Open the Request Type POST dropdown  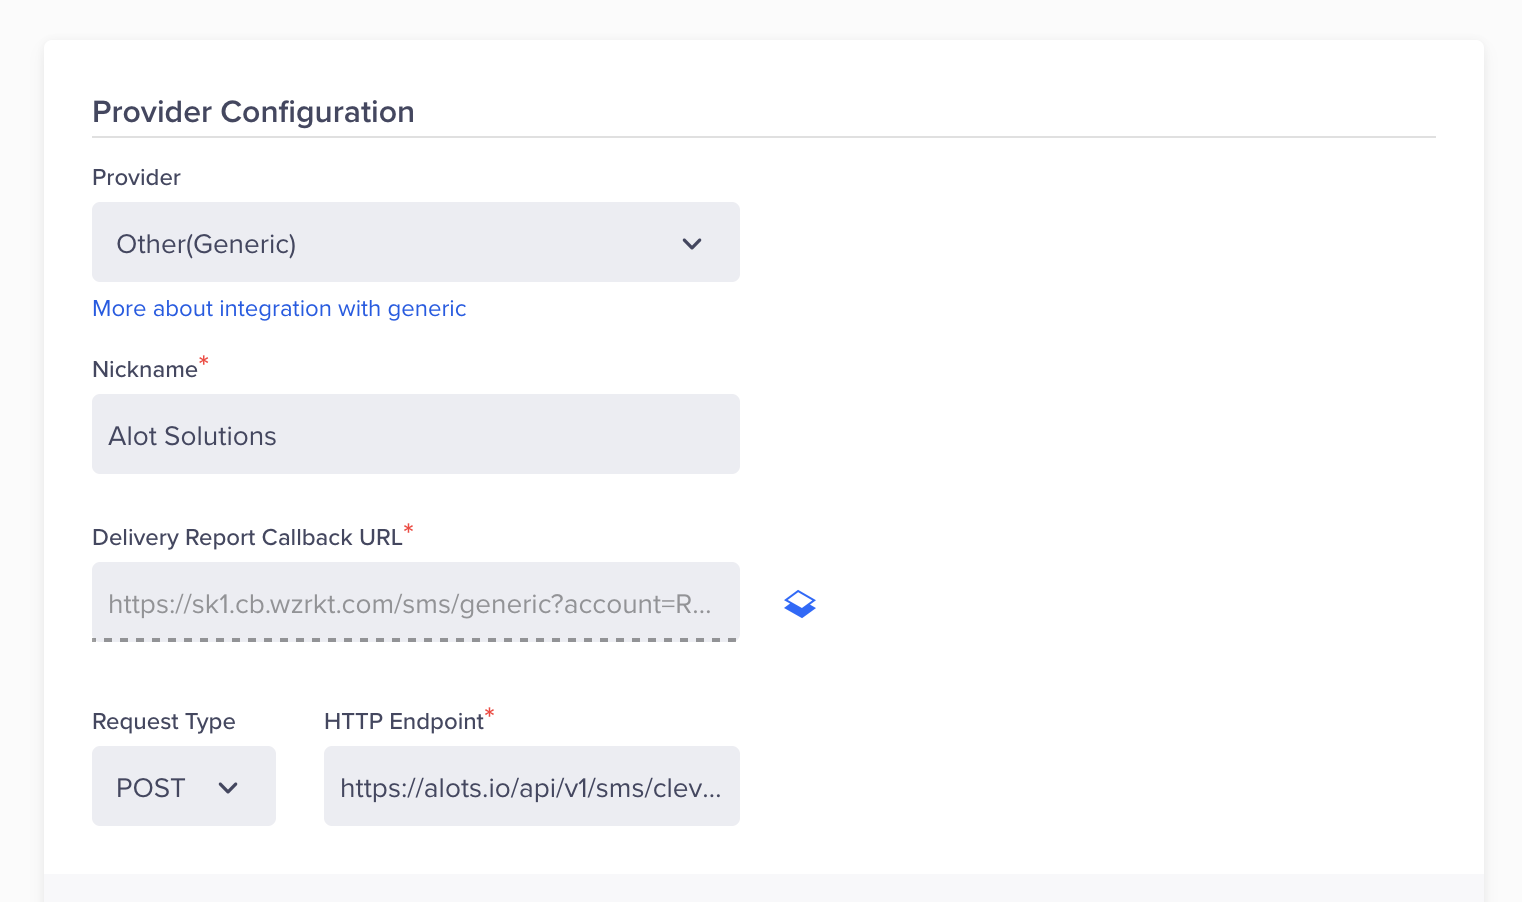(184, 786)
